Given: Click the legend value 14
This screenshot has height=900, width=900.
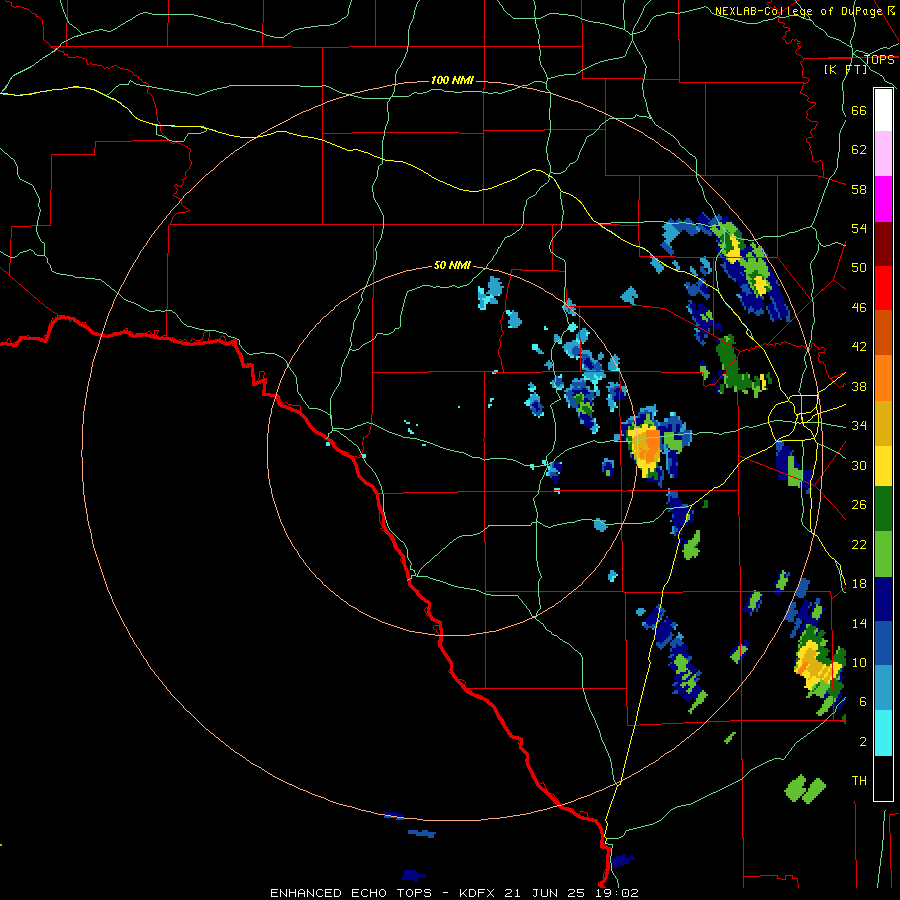Looking at the screenshot, I should click(859, 623).
